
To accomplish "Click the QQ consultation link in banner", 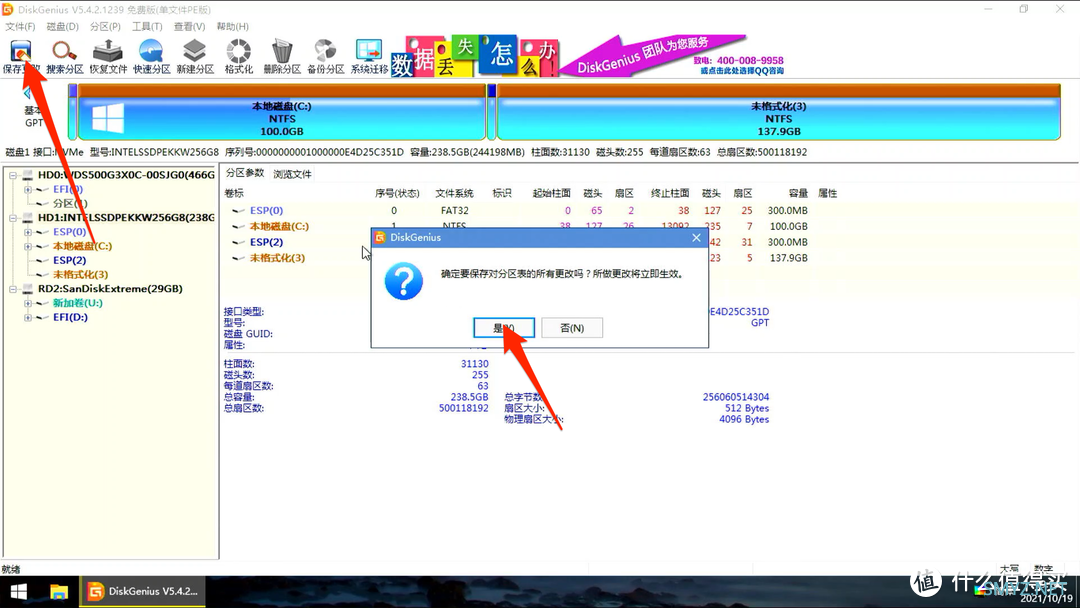I will click(742, 71).
